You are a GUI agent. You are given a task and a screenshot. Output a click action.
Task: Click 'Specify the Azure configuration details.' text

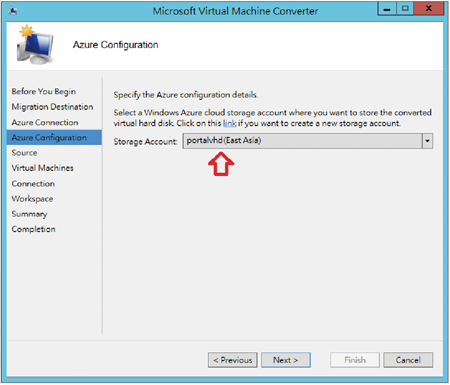pos(186,95)
